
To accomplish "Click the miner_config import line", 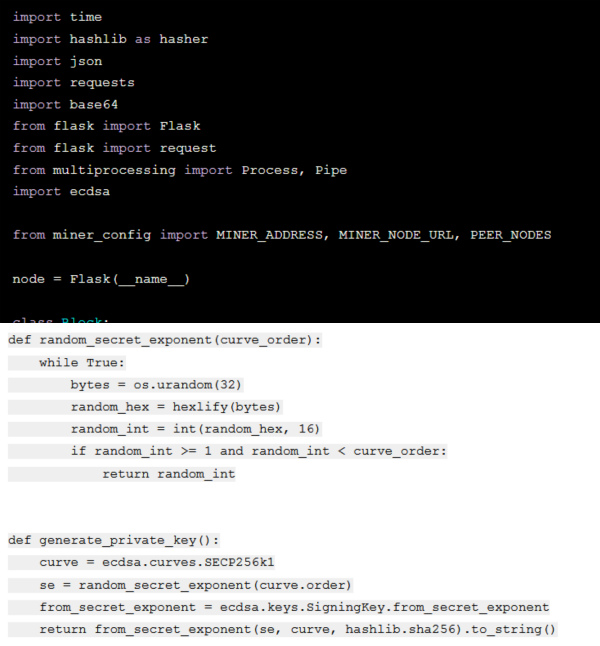I will click(x=282, y=235).
